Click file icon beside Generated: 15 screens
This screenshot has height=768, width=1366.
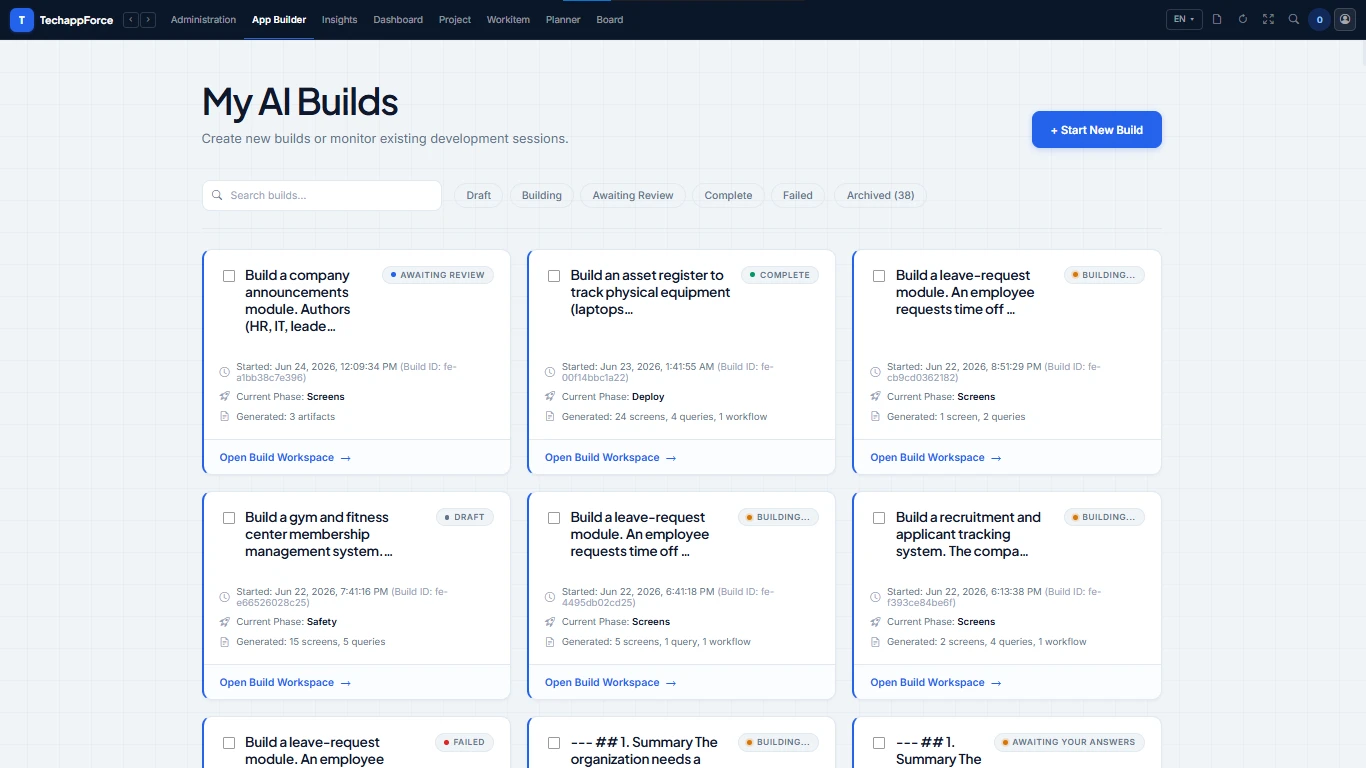click(x=224, y=642)
